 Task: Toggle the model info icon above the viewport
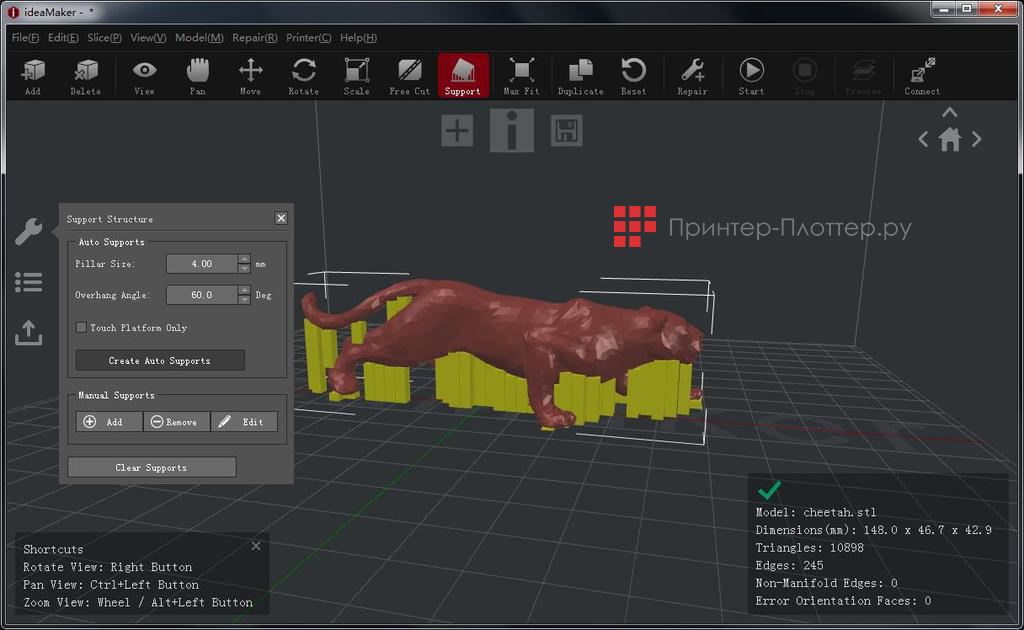(512, 130)
